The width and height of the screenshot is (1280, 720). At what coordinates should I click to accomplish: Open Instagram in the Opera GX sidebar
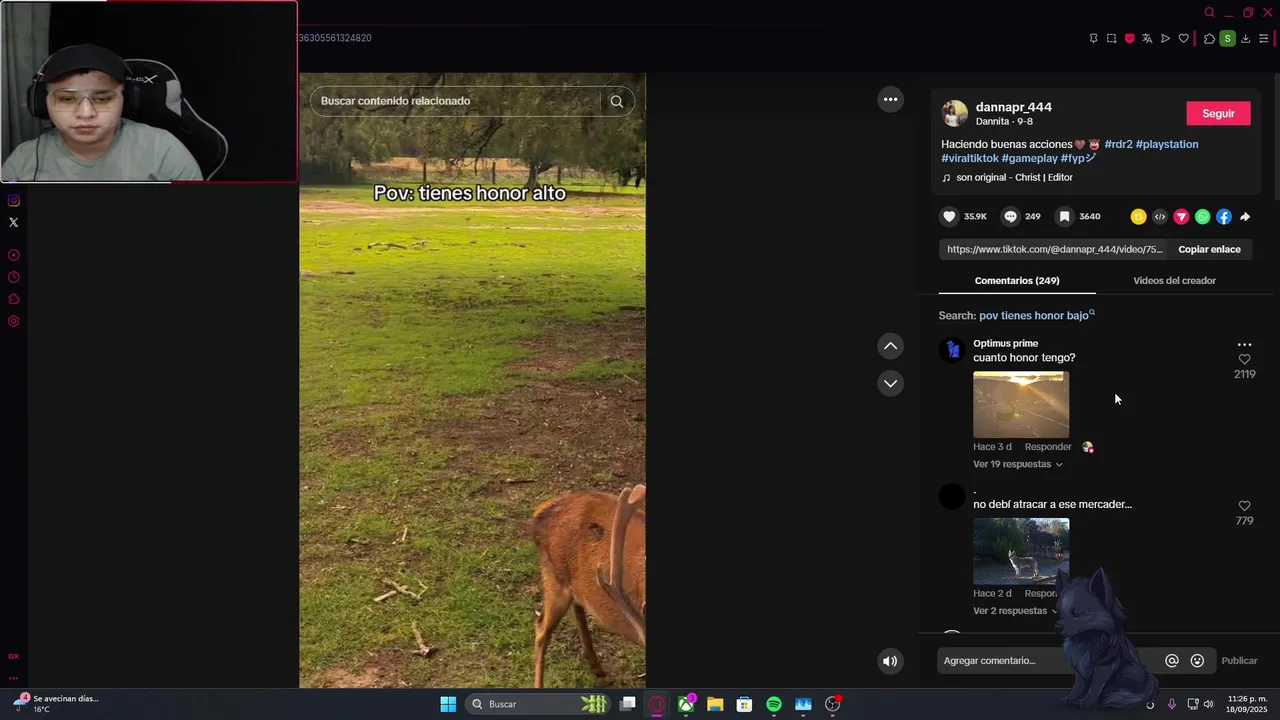pyautogui.click(x=13, y=200)
